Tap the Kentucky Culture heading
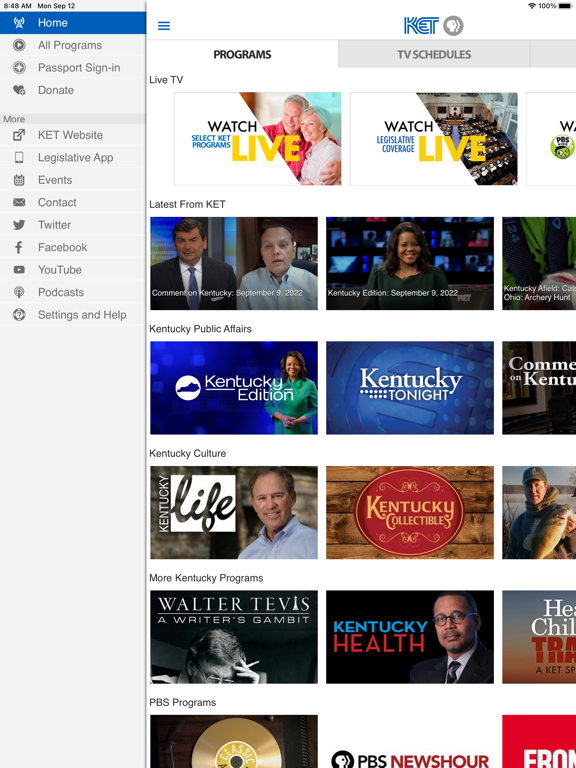The width and height of the screenshot is (576, 768). click(x=188, y=453)
